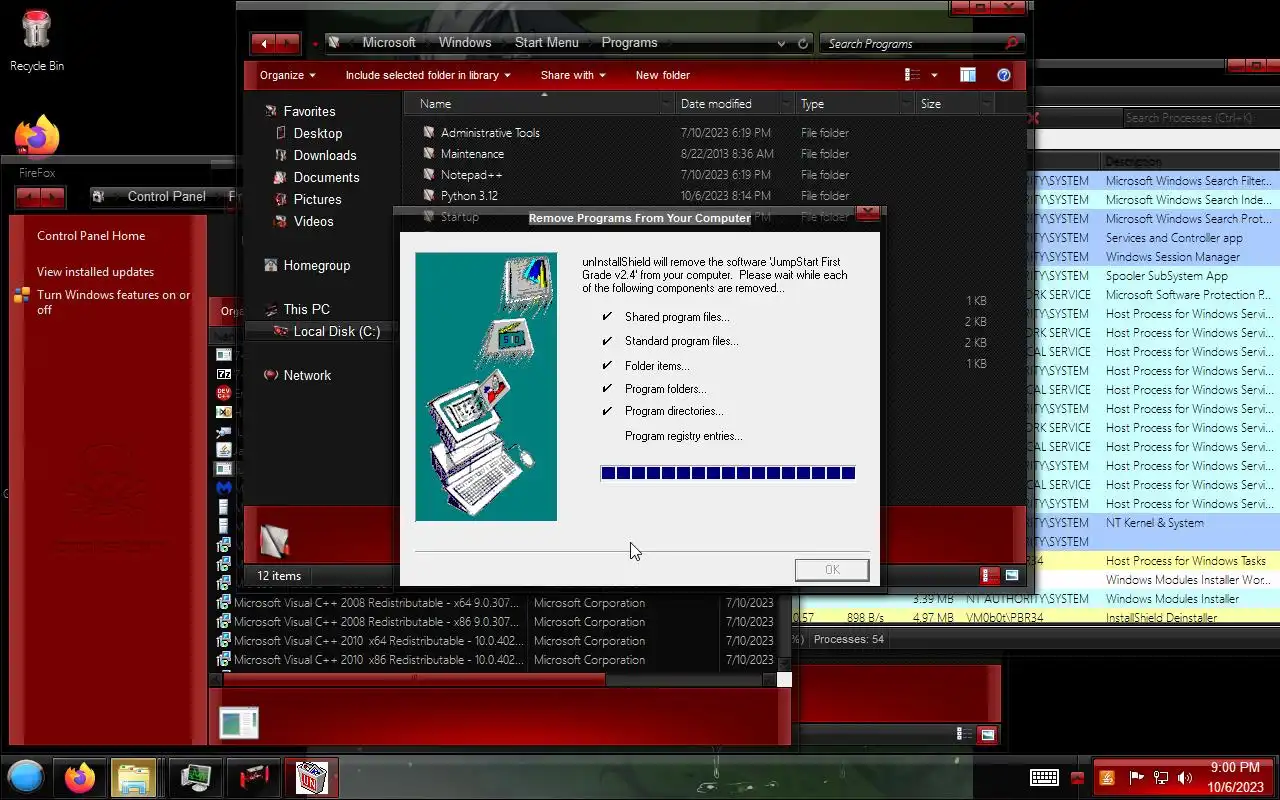The width and height of the screenshot is (1280, 800).
Task: Select Windows in the address breadcrumb
Action: (465, 43)
